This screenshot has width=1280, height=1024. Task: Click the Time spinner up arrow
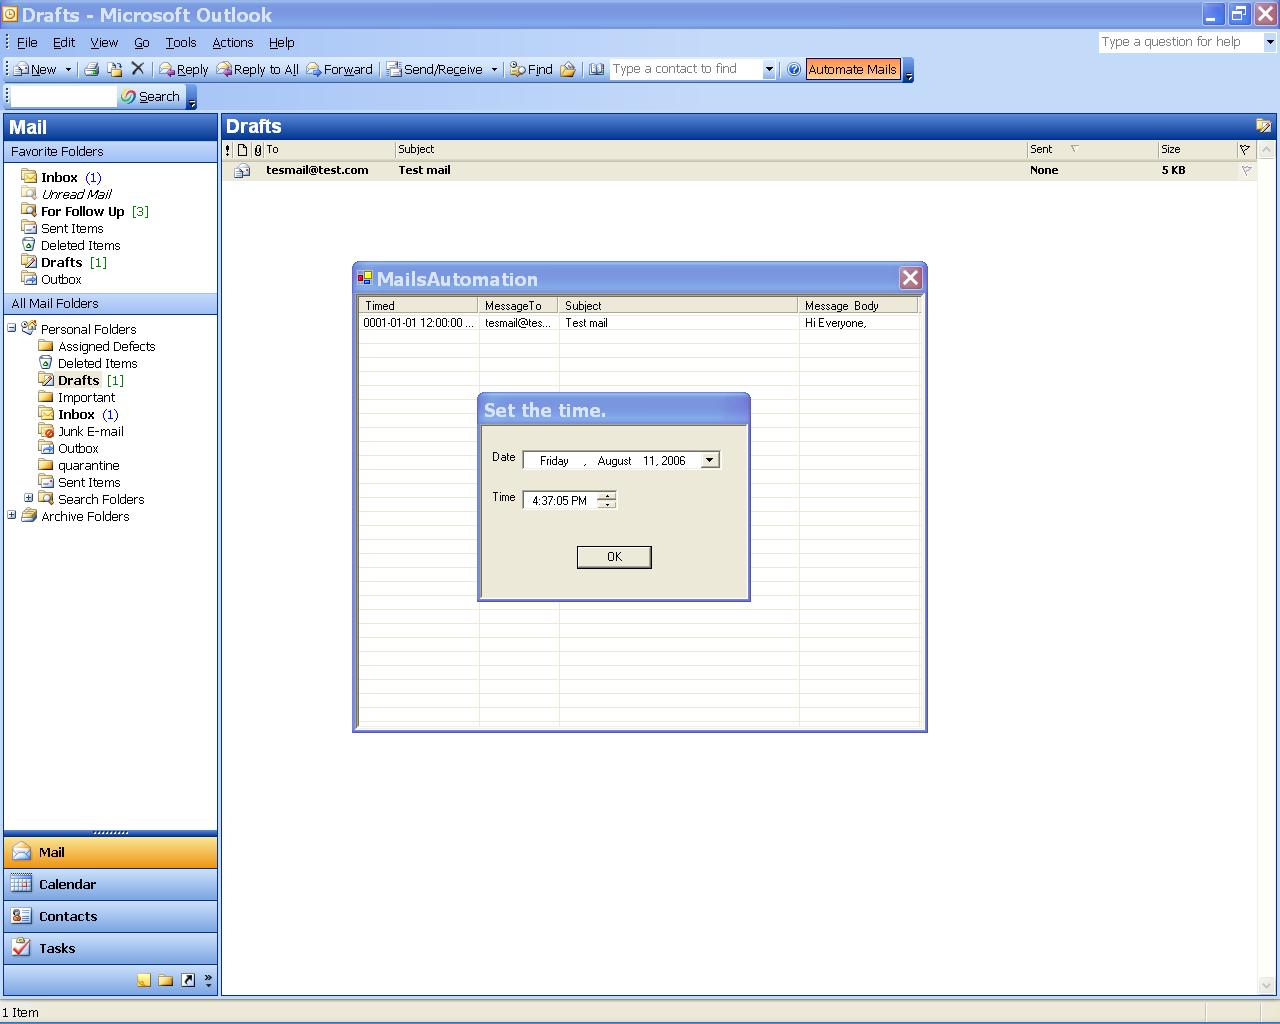[x=606, y=496]
